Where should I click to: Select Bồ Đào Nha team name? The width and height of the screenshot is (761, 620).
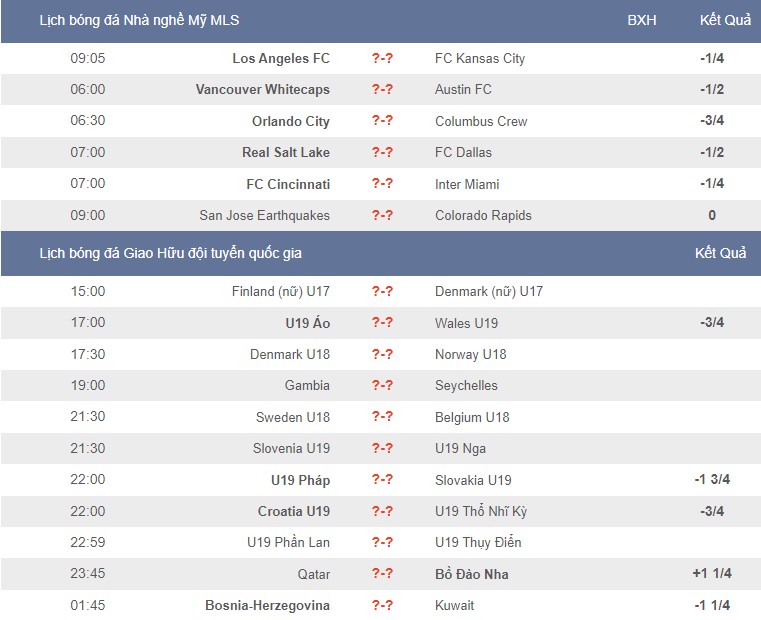tap(472, 574)
